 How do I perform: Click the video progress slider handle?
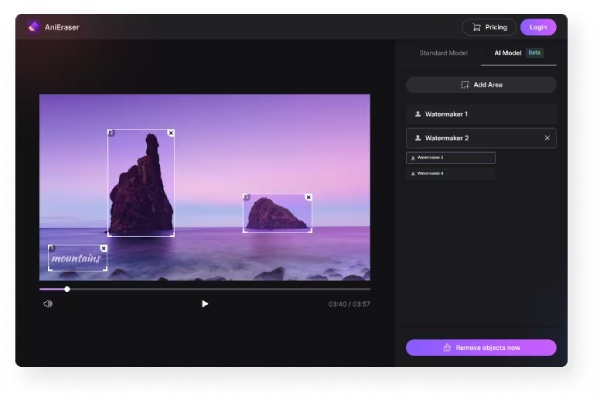67,289
